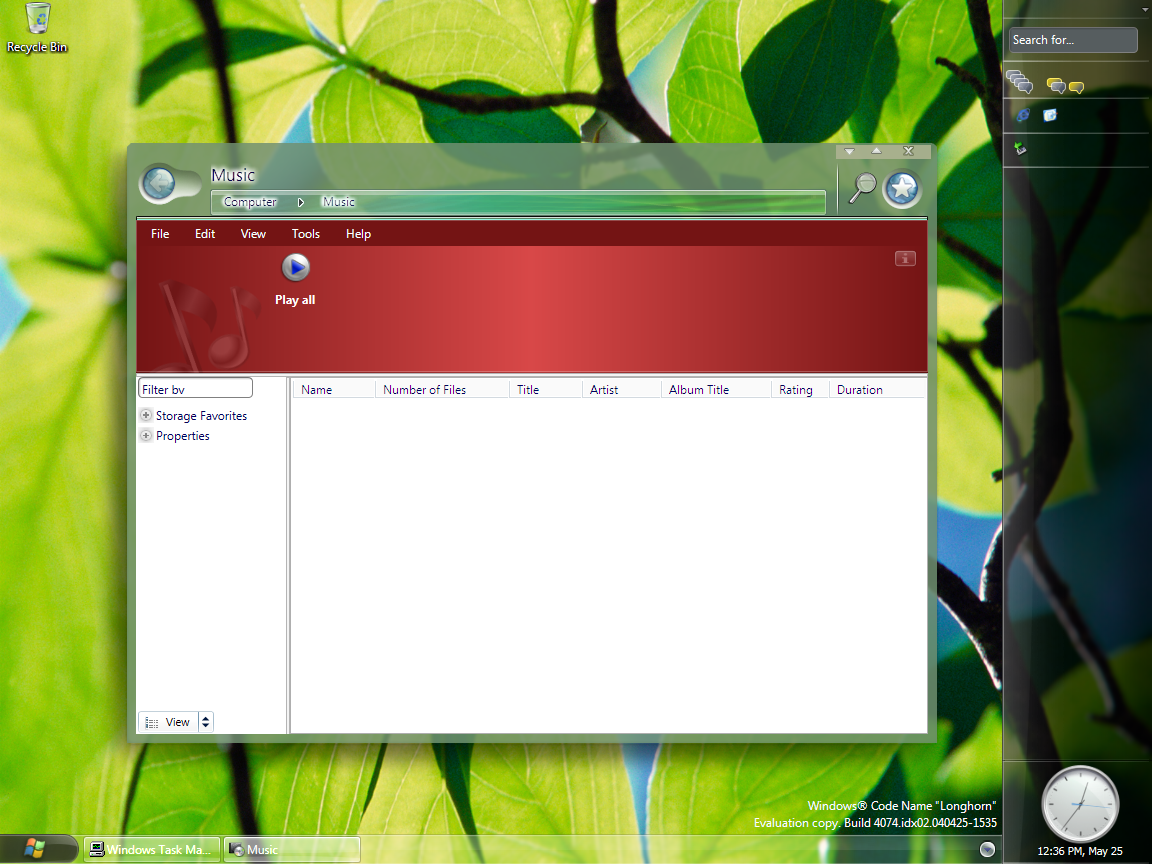The image size is (1152, 864).
Task: Click Music in the address breadcrumb
Action: (339, 201)
